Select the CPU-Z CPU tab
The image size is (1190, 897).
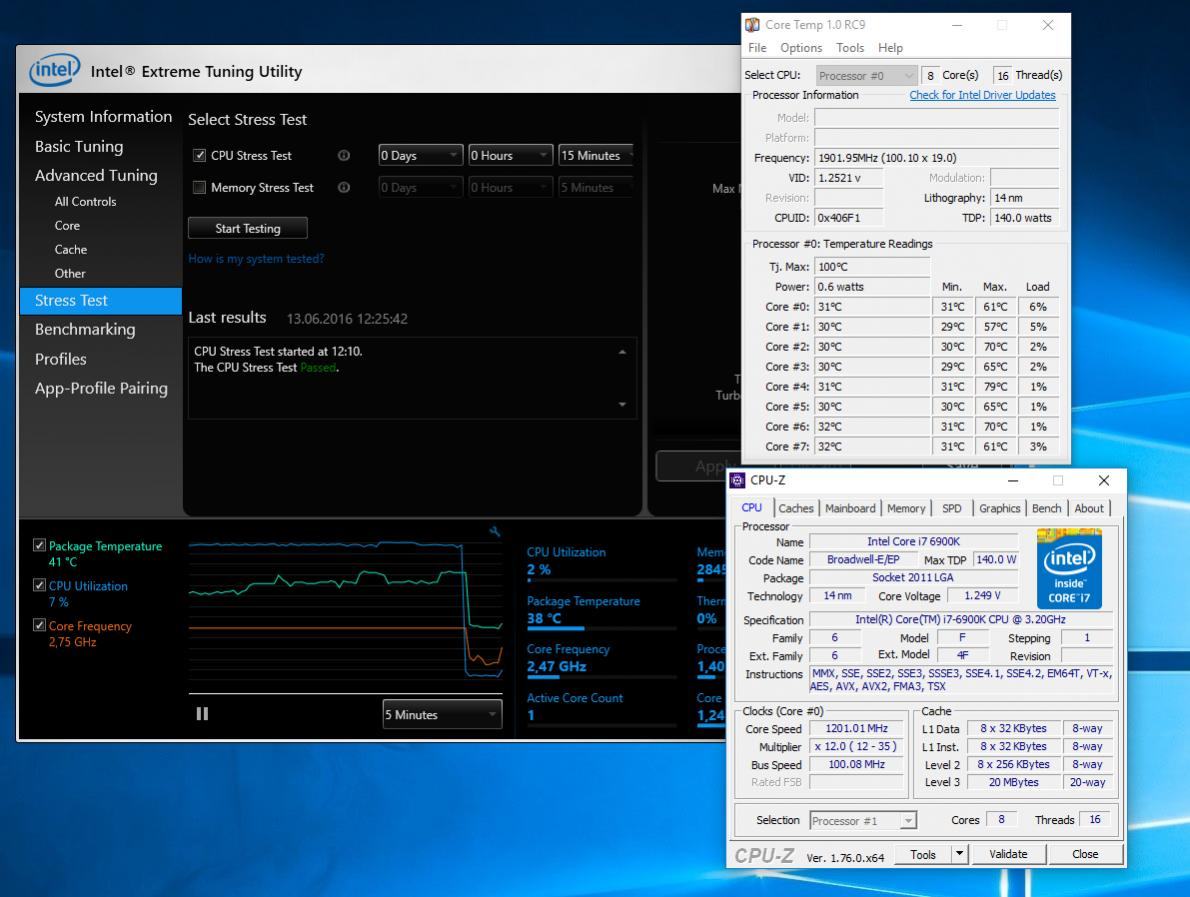click(x=751, y=508)
